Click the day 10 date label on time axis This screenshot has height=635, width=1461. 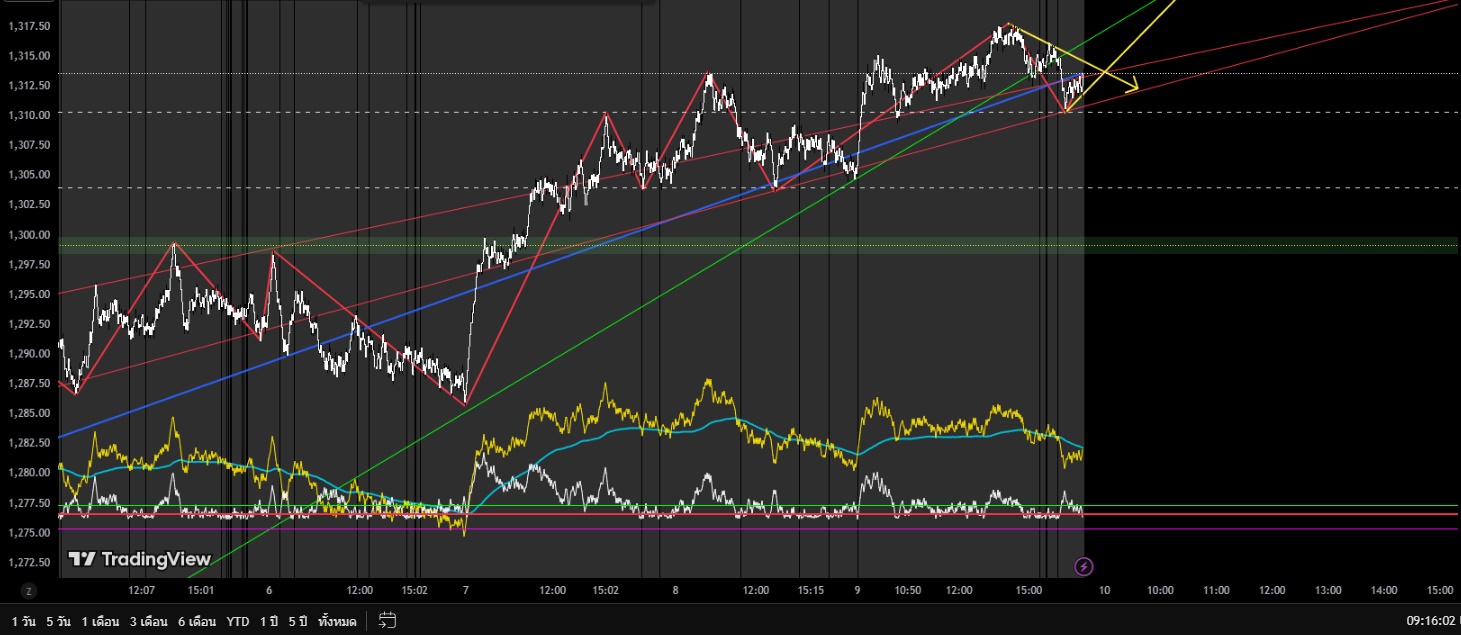tap(1104, 591)
